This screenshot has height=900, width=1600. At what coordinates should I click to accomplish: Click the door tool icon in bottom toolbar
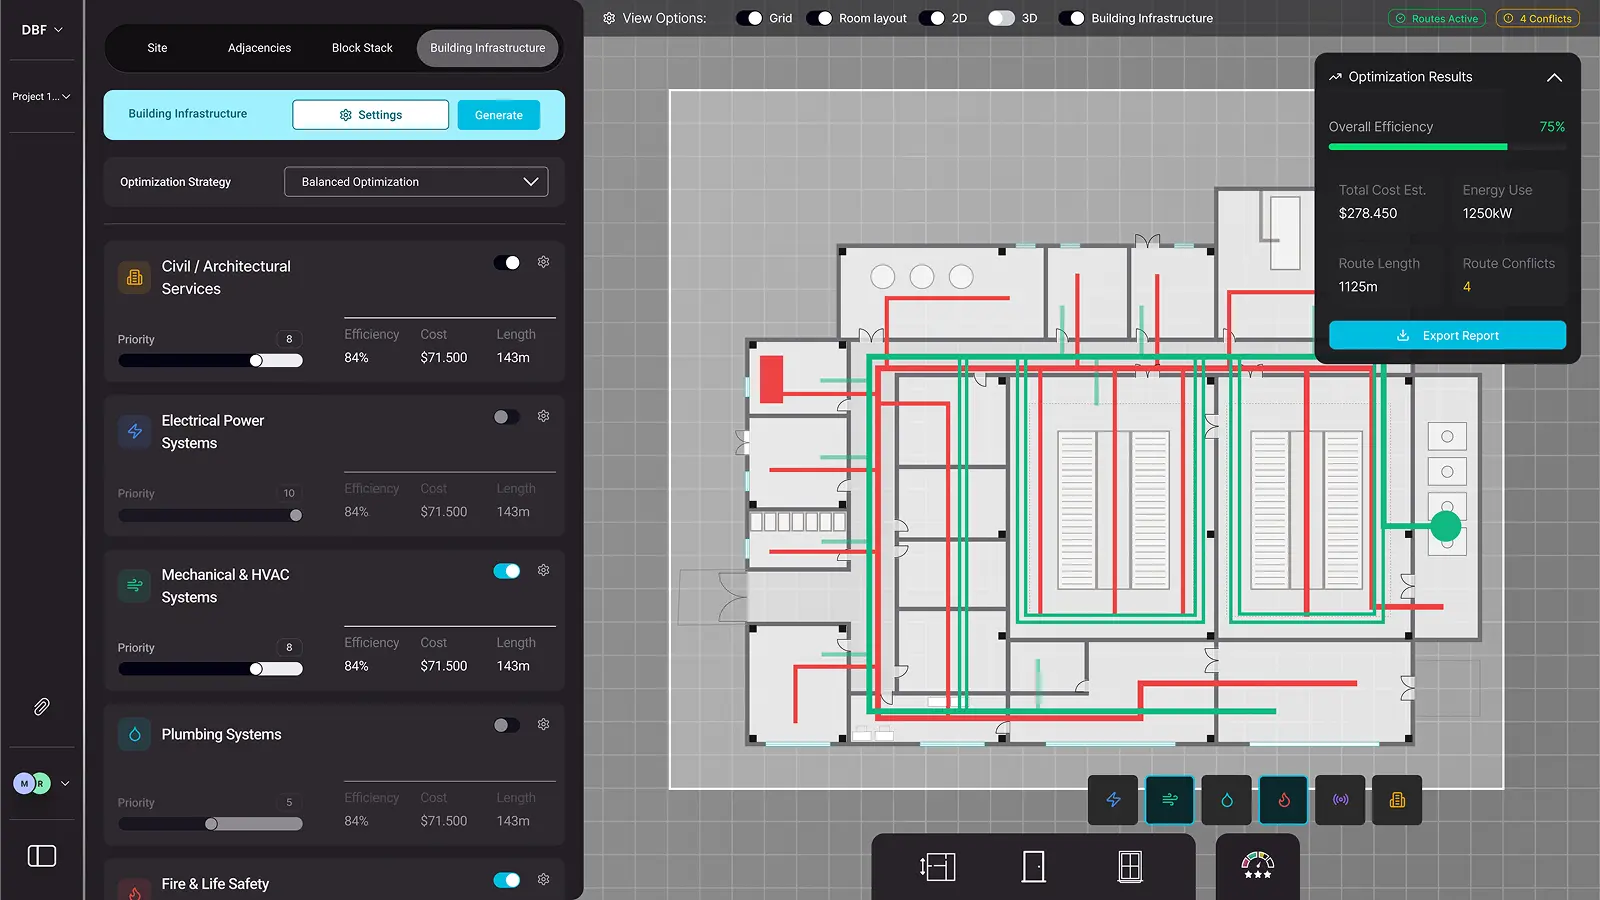point(1034,866)
